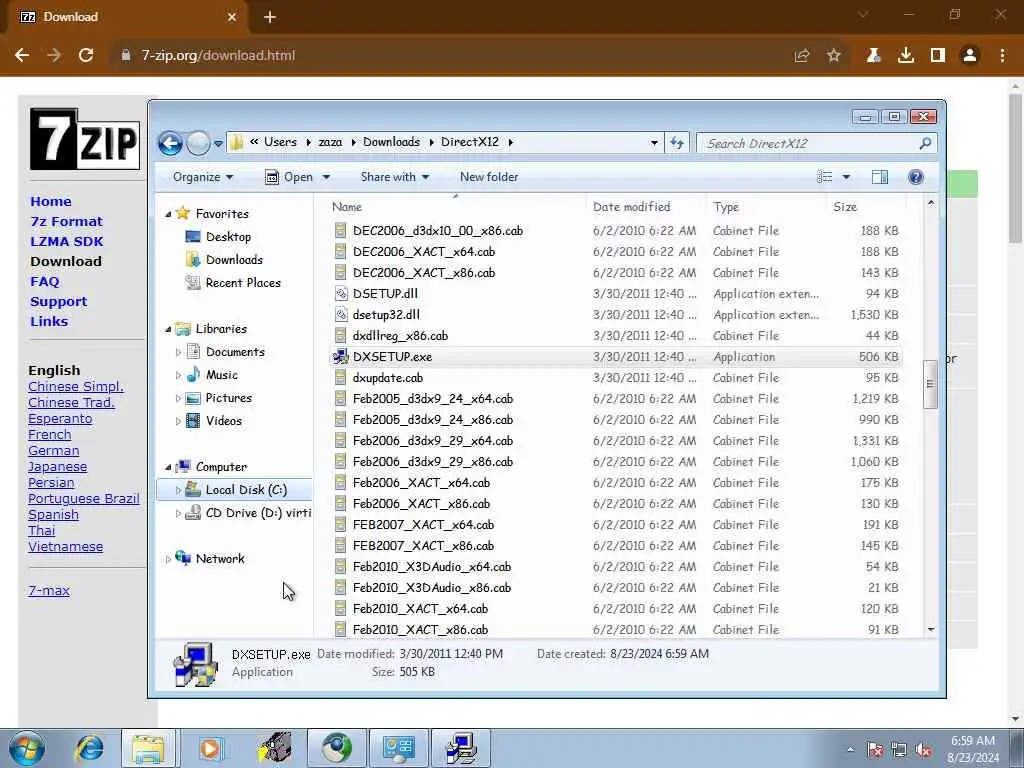
Task: Click the taskbar clock showing 6:59 AM
Action: pyautogui.click(x=972, y=741)
